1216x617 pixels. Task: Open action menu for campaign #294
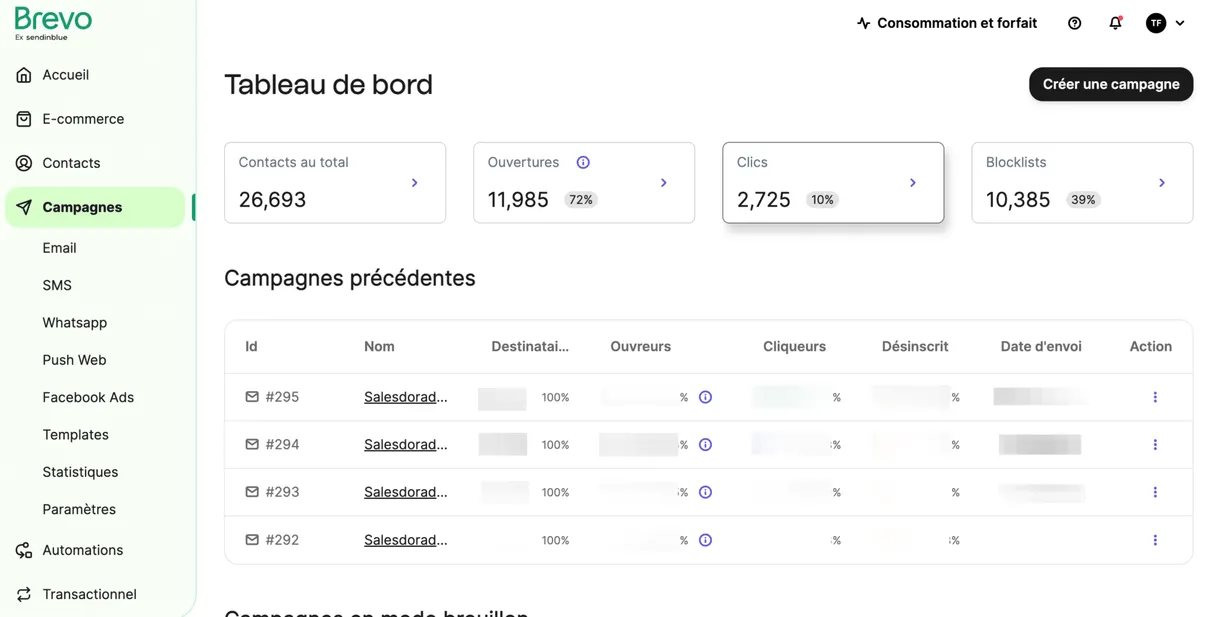1155,444
